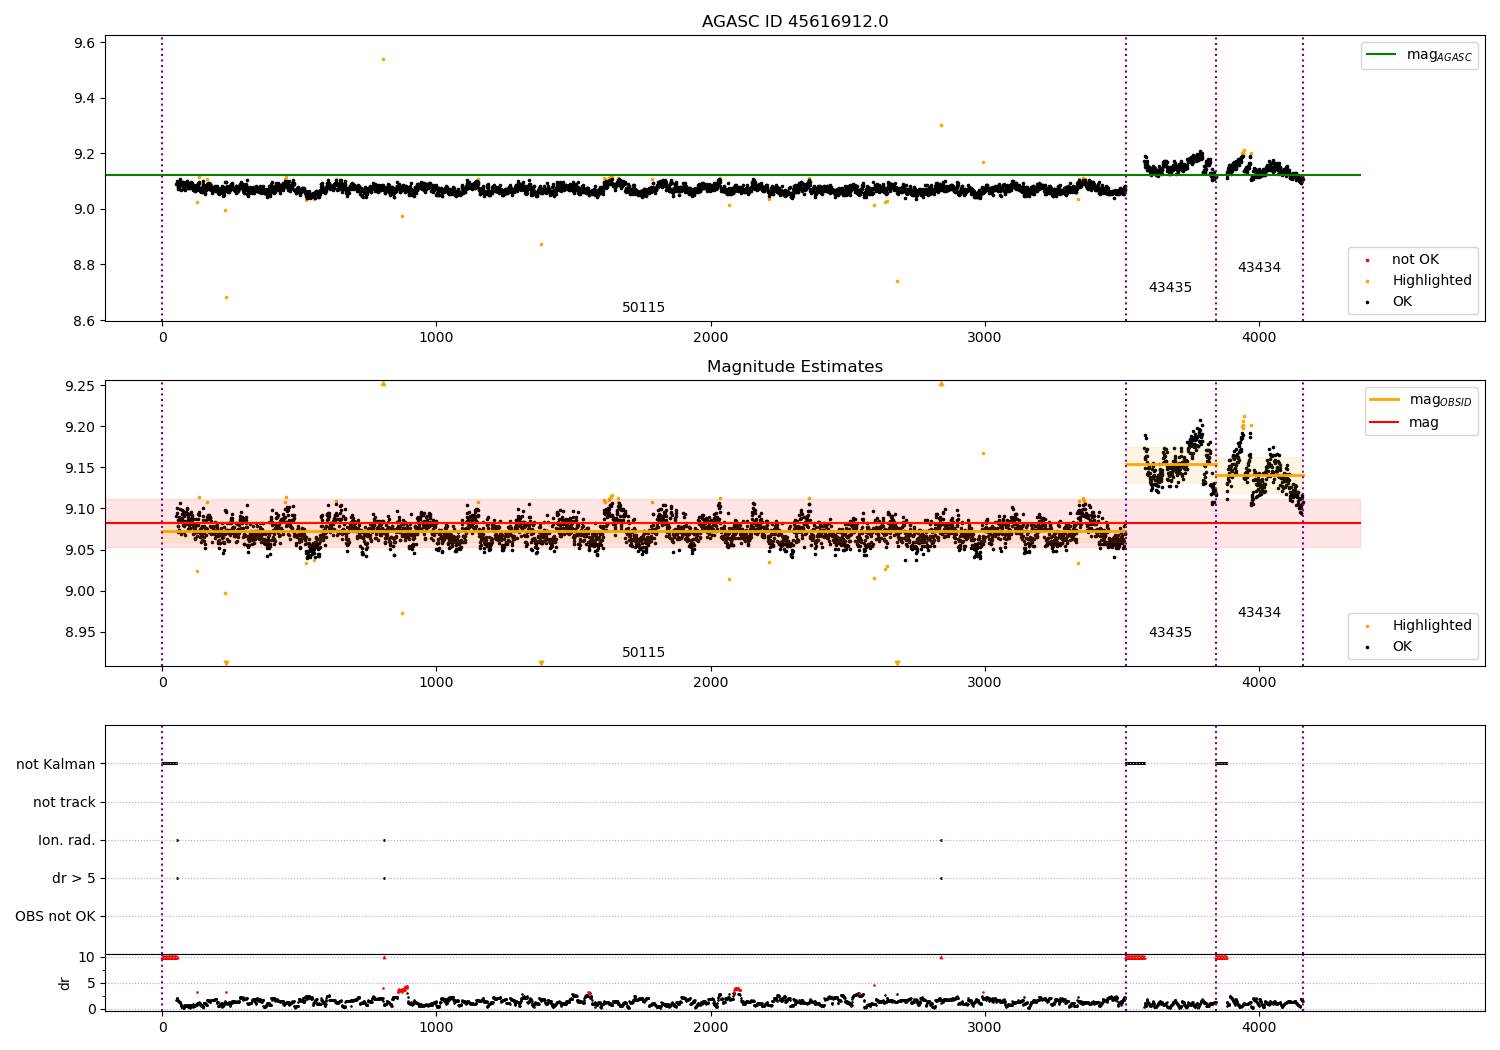Click the highest orange outlier point near 9.54

point(383,59)
